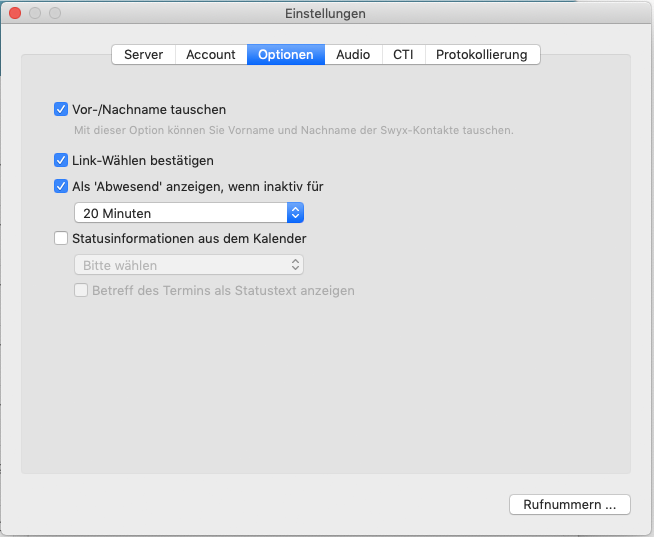
Task: Go to the Audio tab
Action: pos(353,55)
